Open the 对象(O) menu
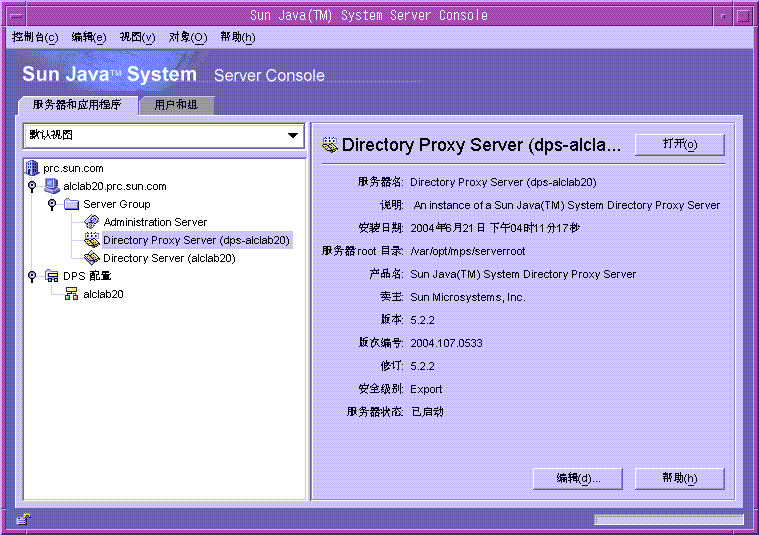This screenshot has height=535, width=759. pos(188,37)
